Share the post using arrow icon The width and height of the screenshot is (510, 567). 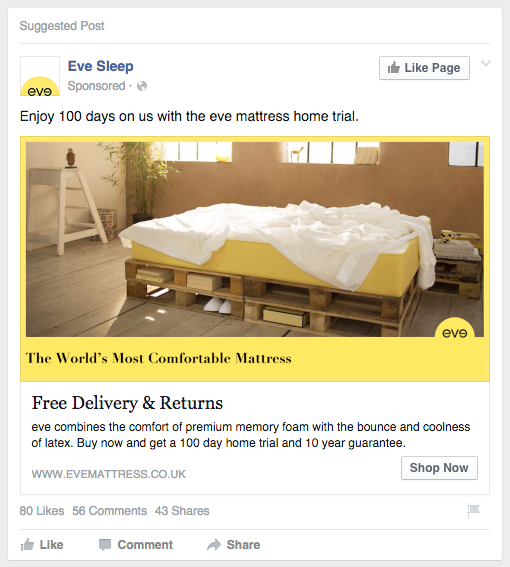tap(234, 545)
